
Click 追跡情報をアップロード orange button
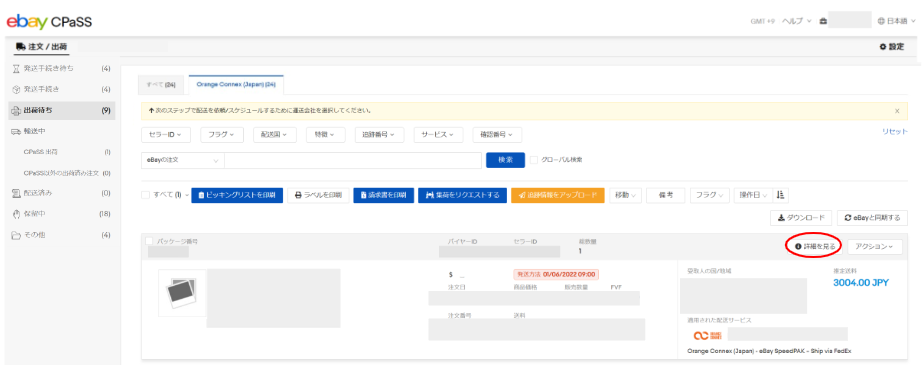point(558,195)
